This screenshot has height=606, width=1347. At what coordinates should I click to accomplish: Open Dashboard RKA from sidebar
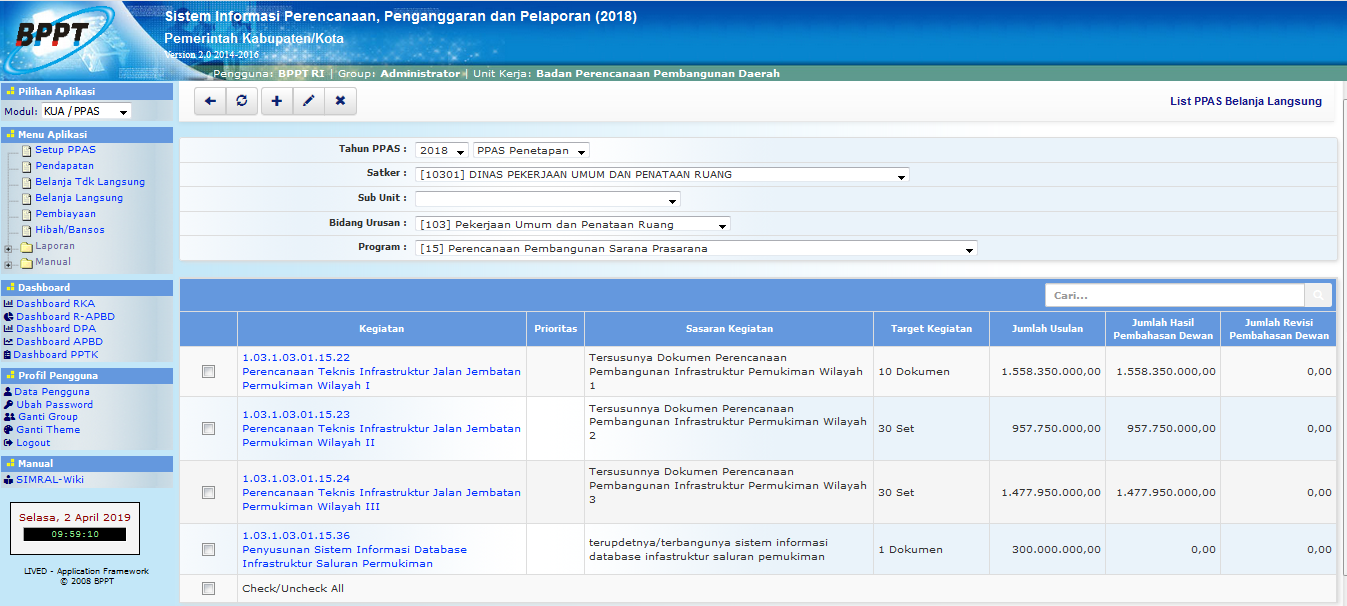tap(55, 304)
